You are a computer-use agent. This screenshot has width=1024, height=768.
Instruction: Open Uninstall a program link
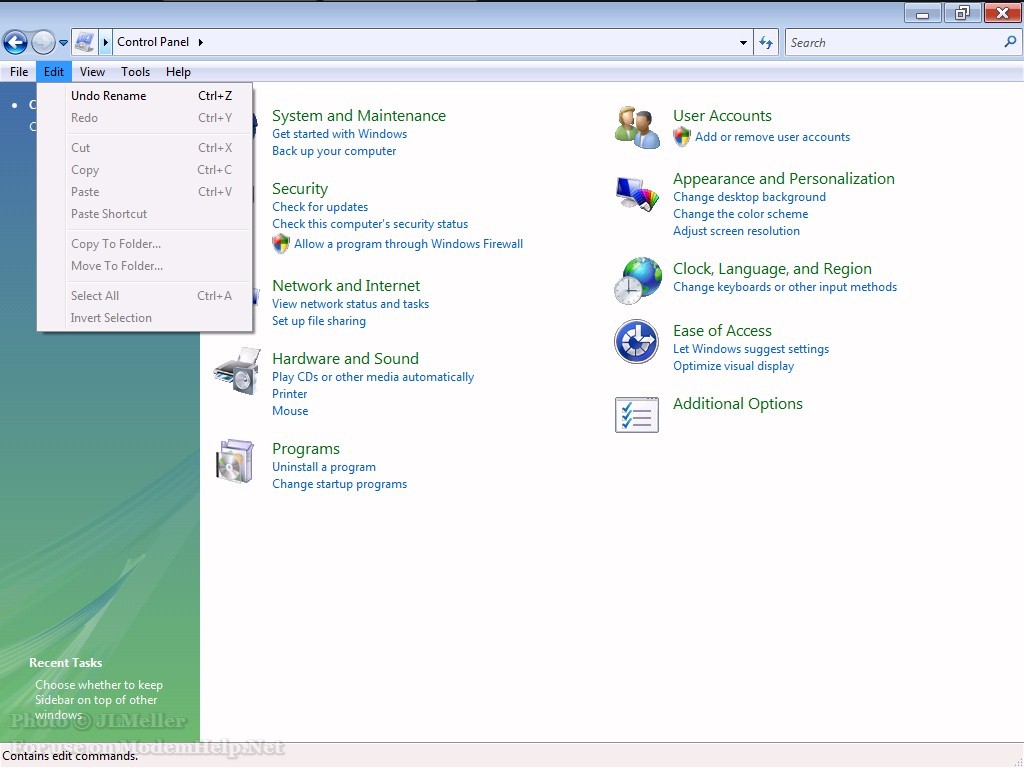click(324, 467)
